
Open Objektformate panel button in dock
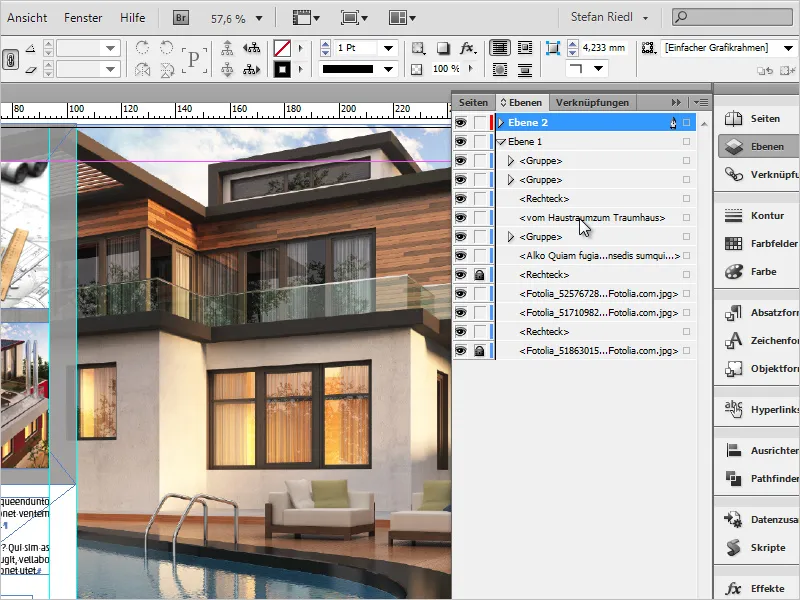759,368
